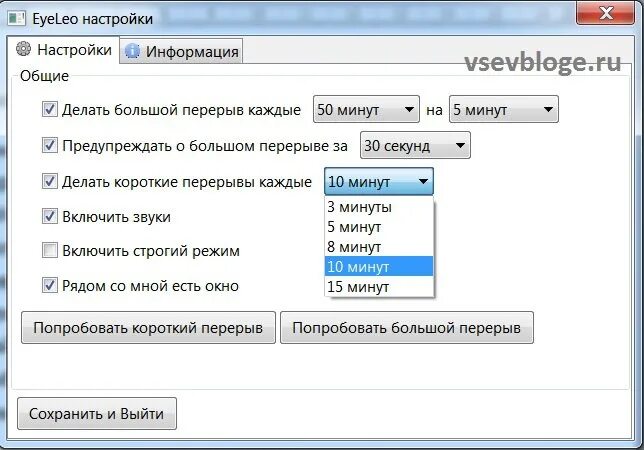
Task: Collapse the open 10 минут combo box
Action: (379, 181)
